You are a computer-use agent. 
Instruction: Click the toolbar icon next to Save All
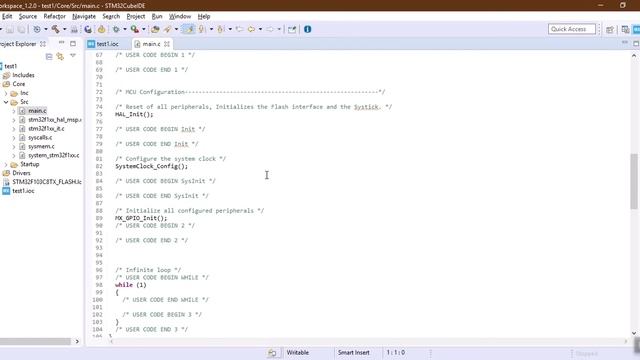[x=37, y=29]
